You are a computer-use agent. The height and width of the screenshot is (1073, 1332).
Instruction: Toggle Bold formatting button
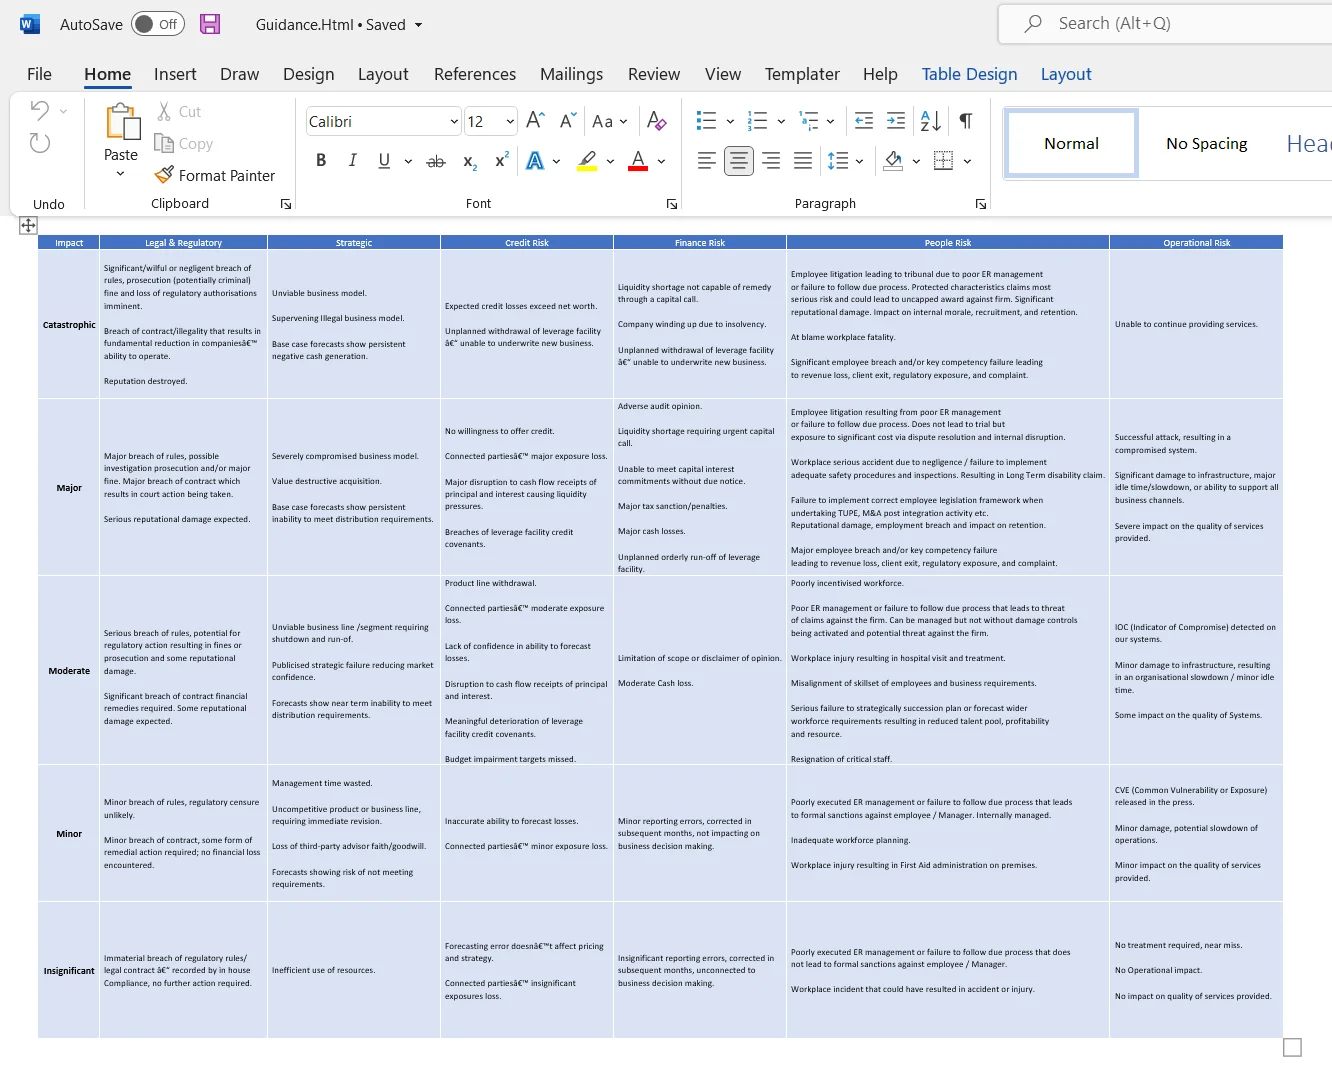[321, 160]
